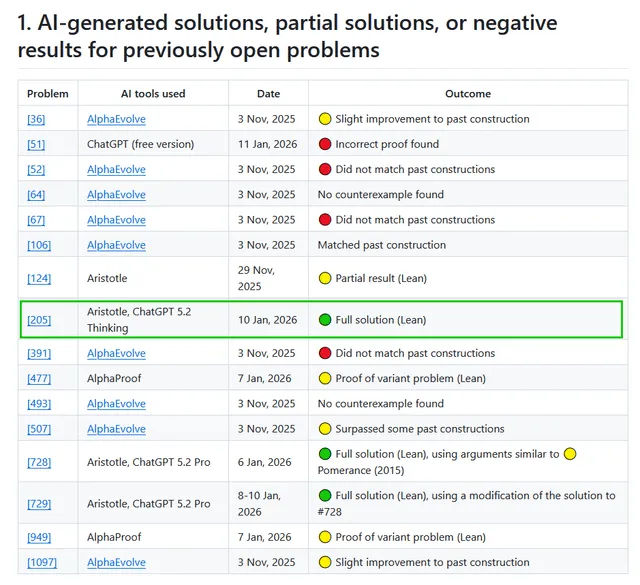Follow AlphaEvolve link in row [36]
Viewport: 640px width, 585px height.
[x=116, y=119]
